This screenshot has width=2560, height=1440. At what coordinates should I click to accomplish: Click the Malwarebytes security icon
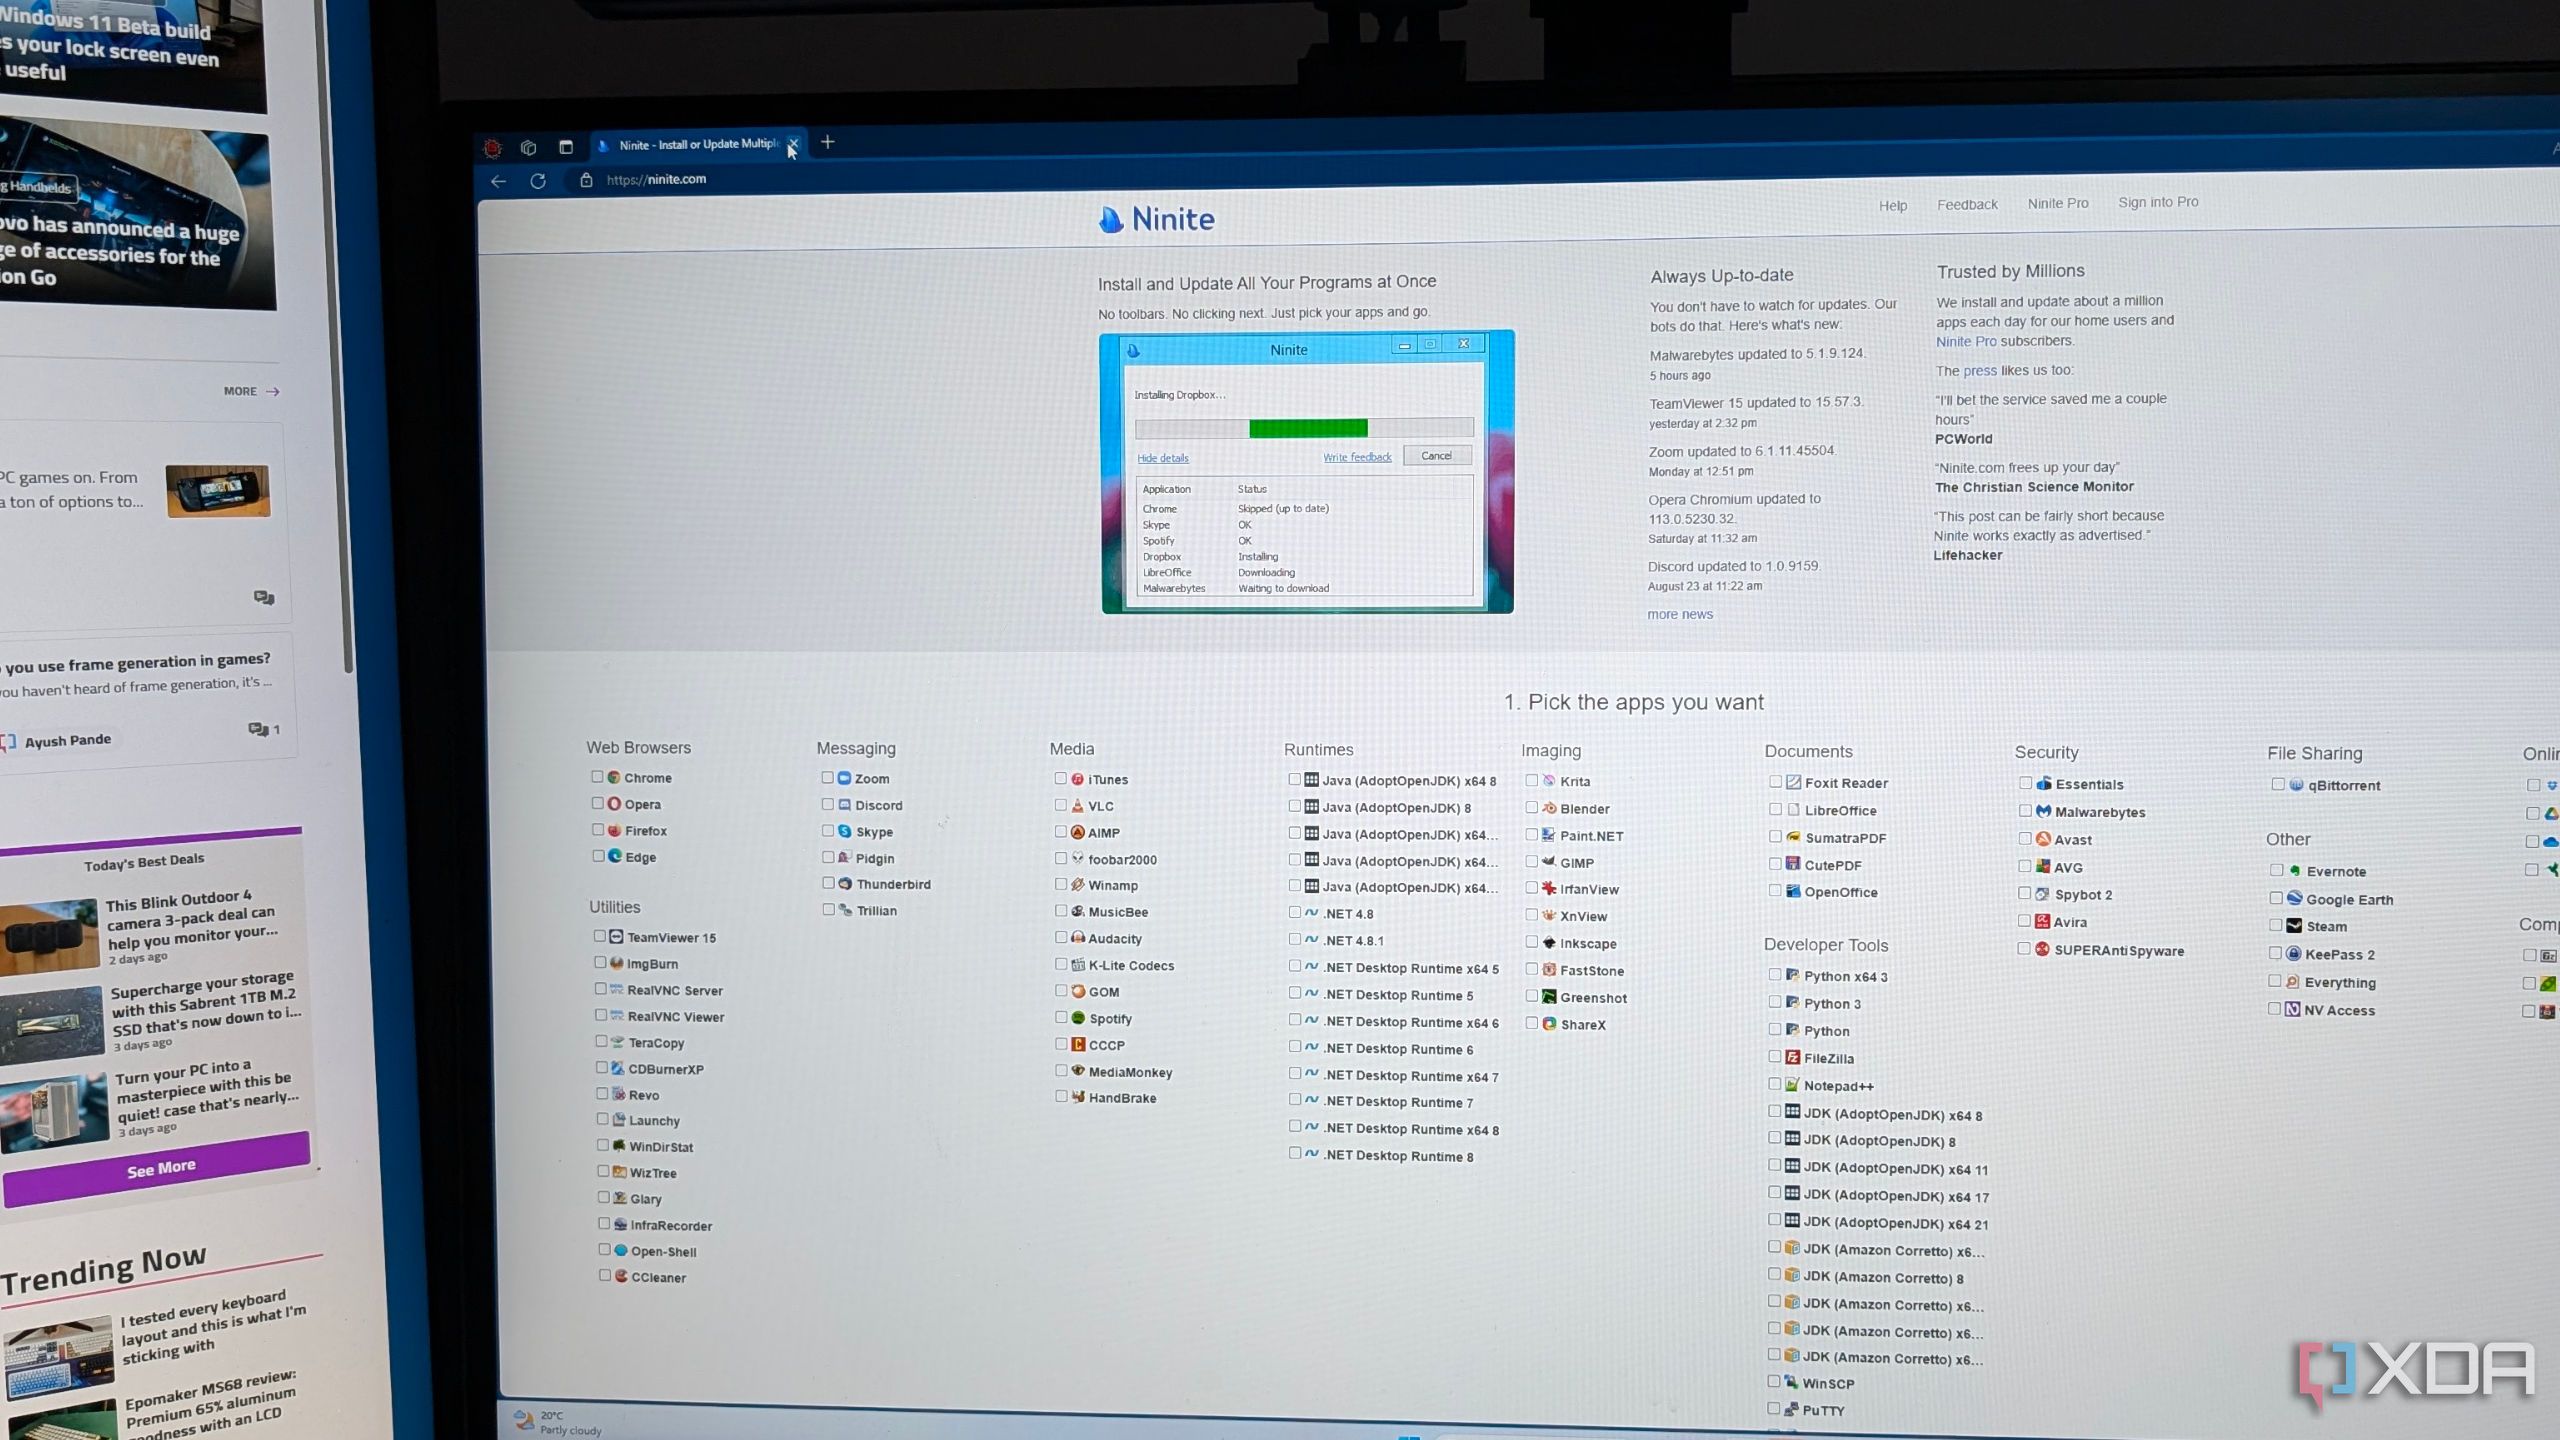point(2043,811)
